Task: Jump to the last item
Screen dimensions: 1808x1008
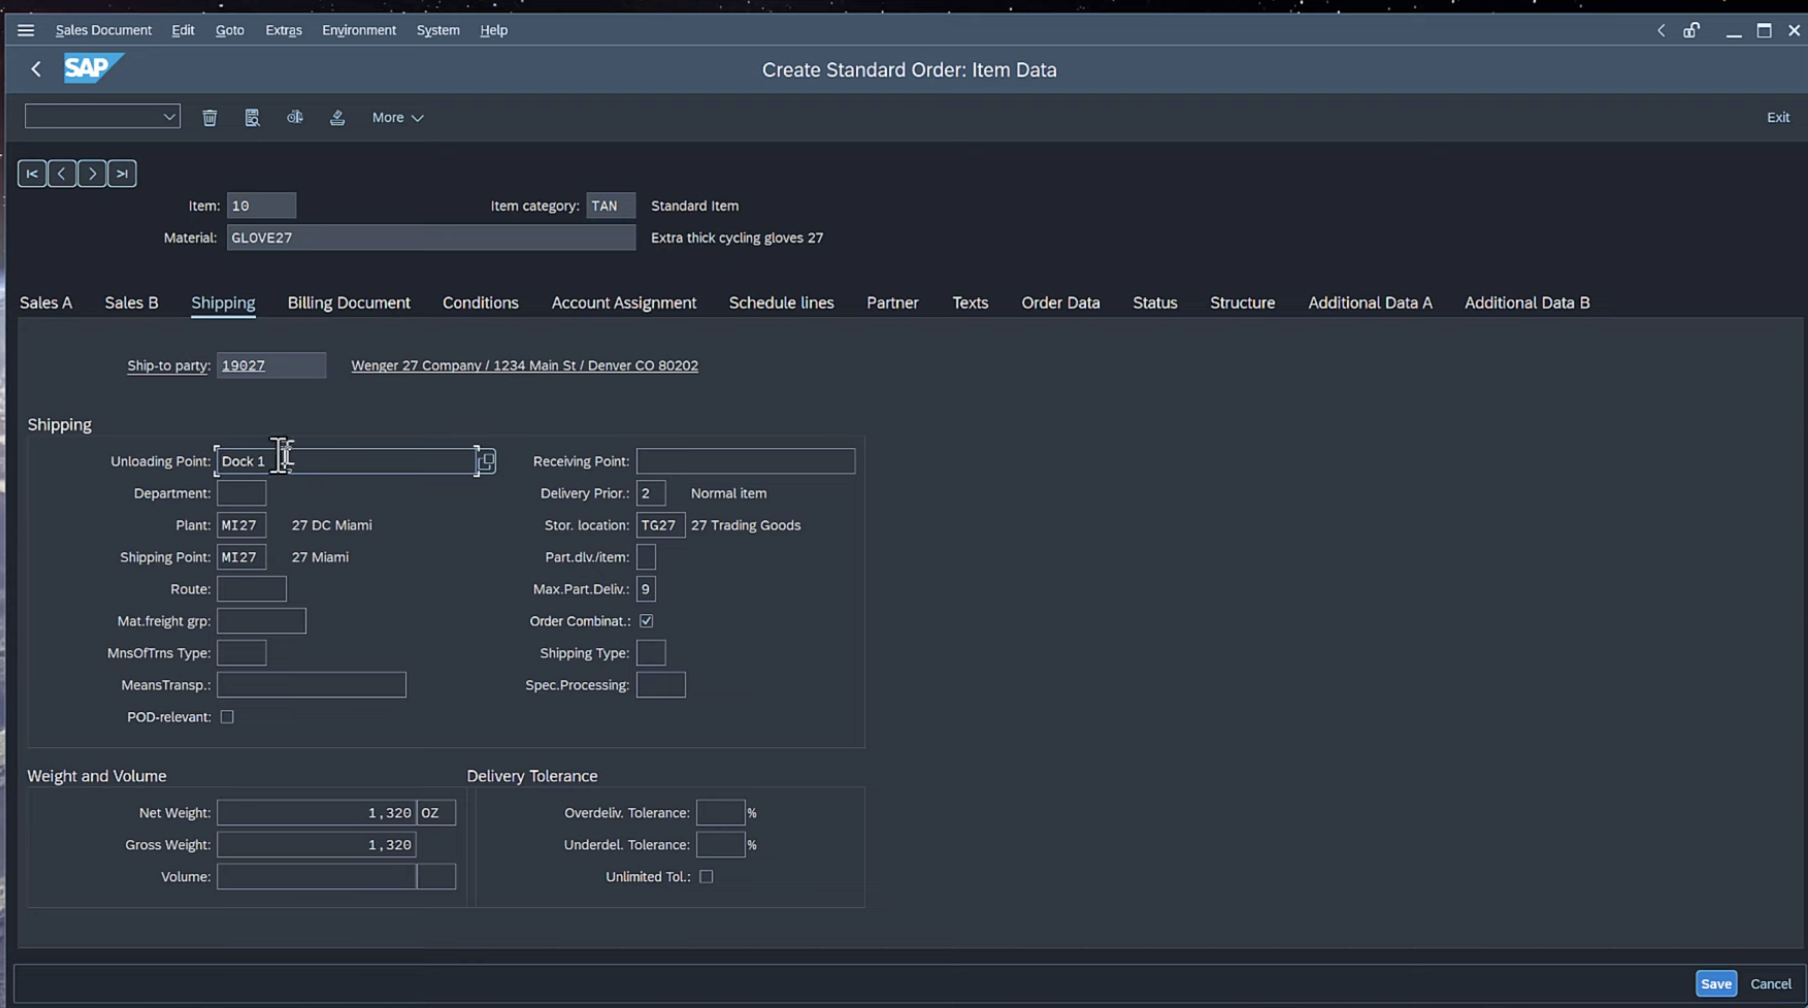Action: [x=122, y=174]
